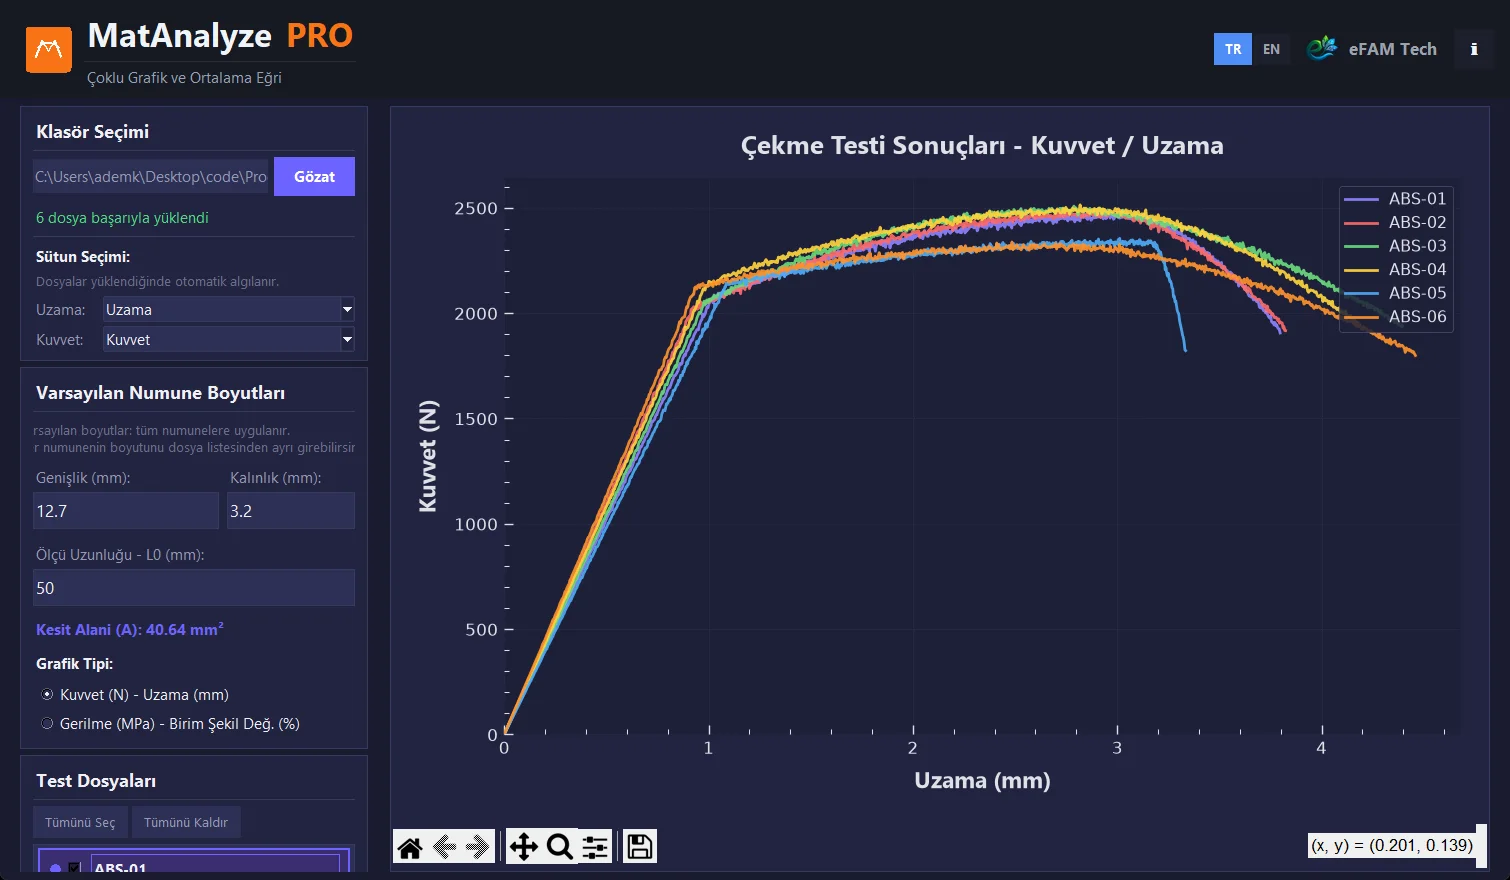Click ABS-01 legend entry

tap(1396, 199)
